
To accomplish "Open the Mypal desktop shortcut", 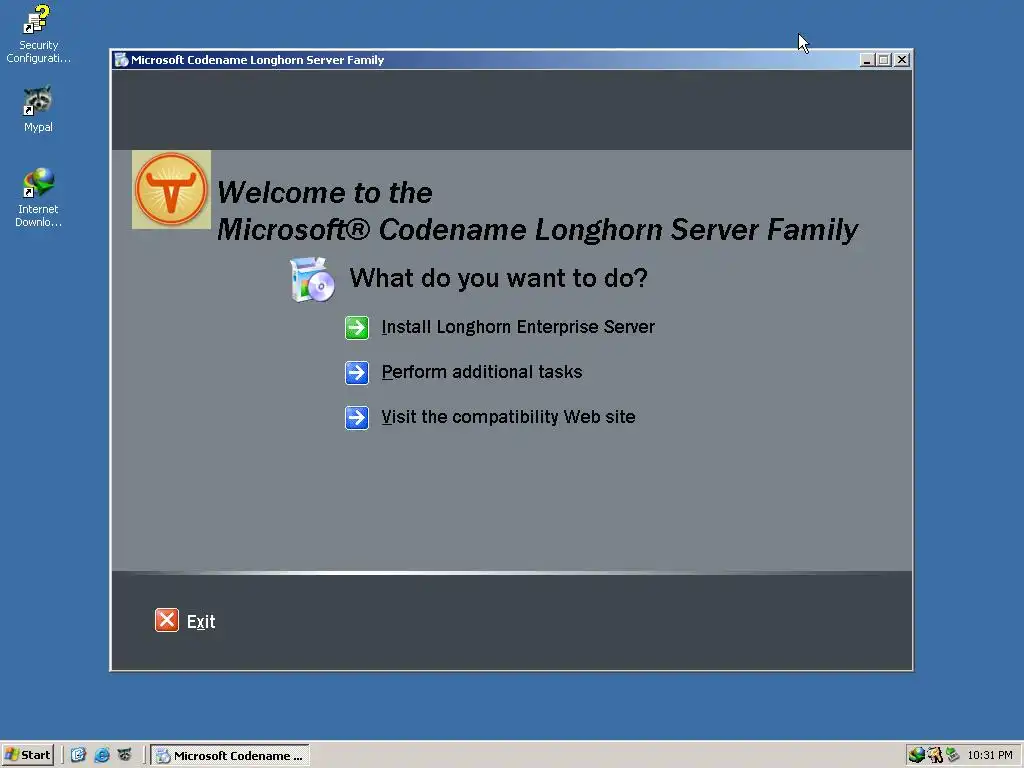I will [38, 109].
